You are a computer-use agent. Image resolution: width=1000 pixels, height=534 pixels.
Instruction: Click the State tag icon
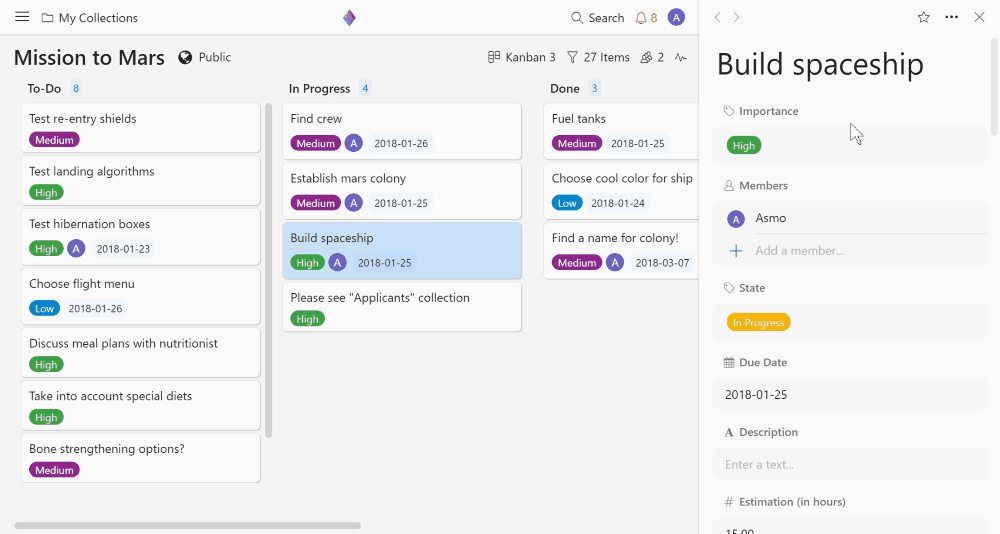729,288
